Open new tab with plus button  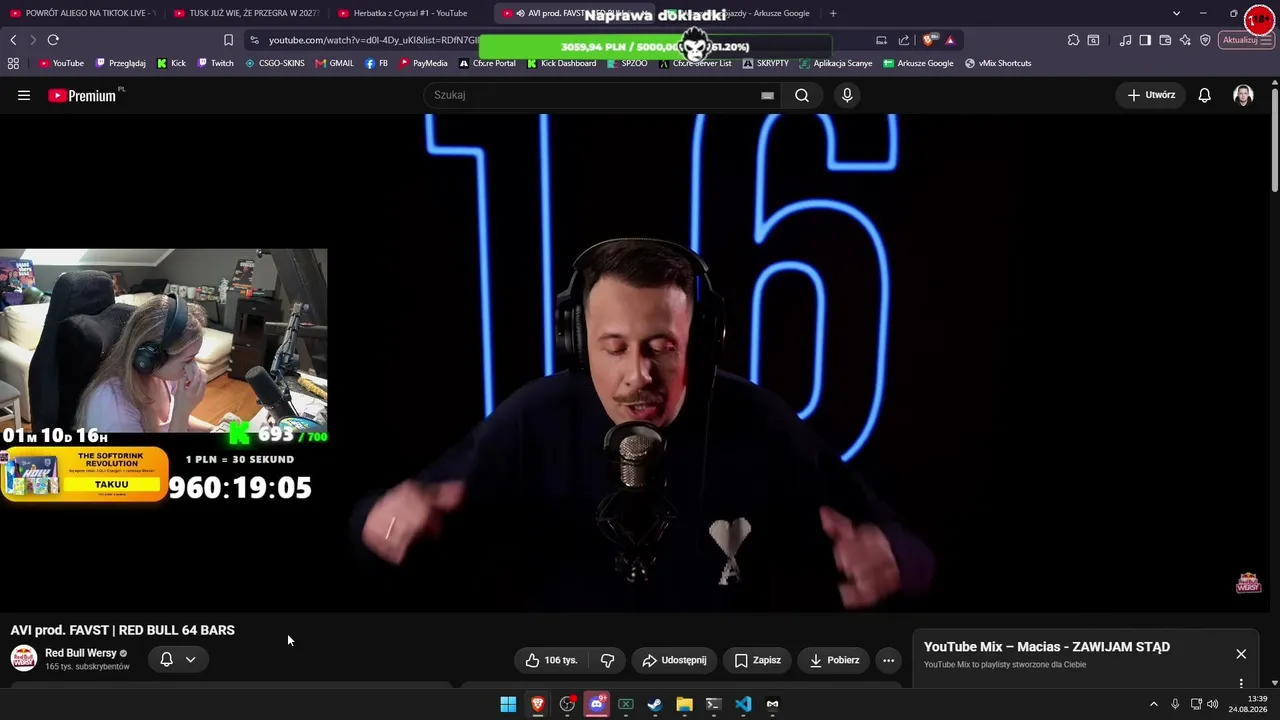[833, 13]
